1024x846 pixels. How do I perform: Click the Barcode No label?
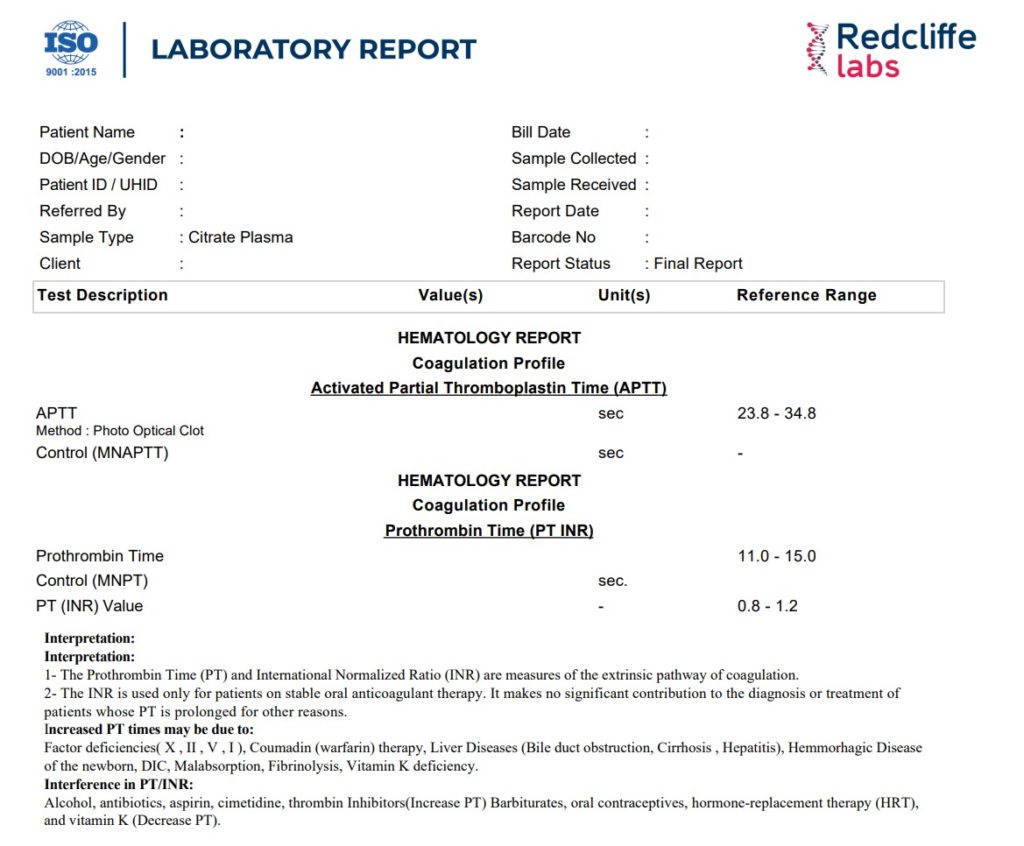point(554,237)
